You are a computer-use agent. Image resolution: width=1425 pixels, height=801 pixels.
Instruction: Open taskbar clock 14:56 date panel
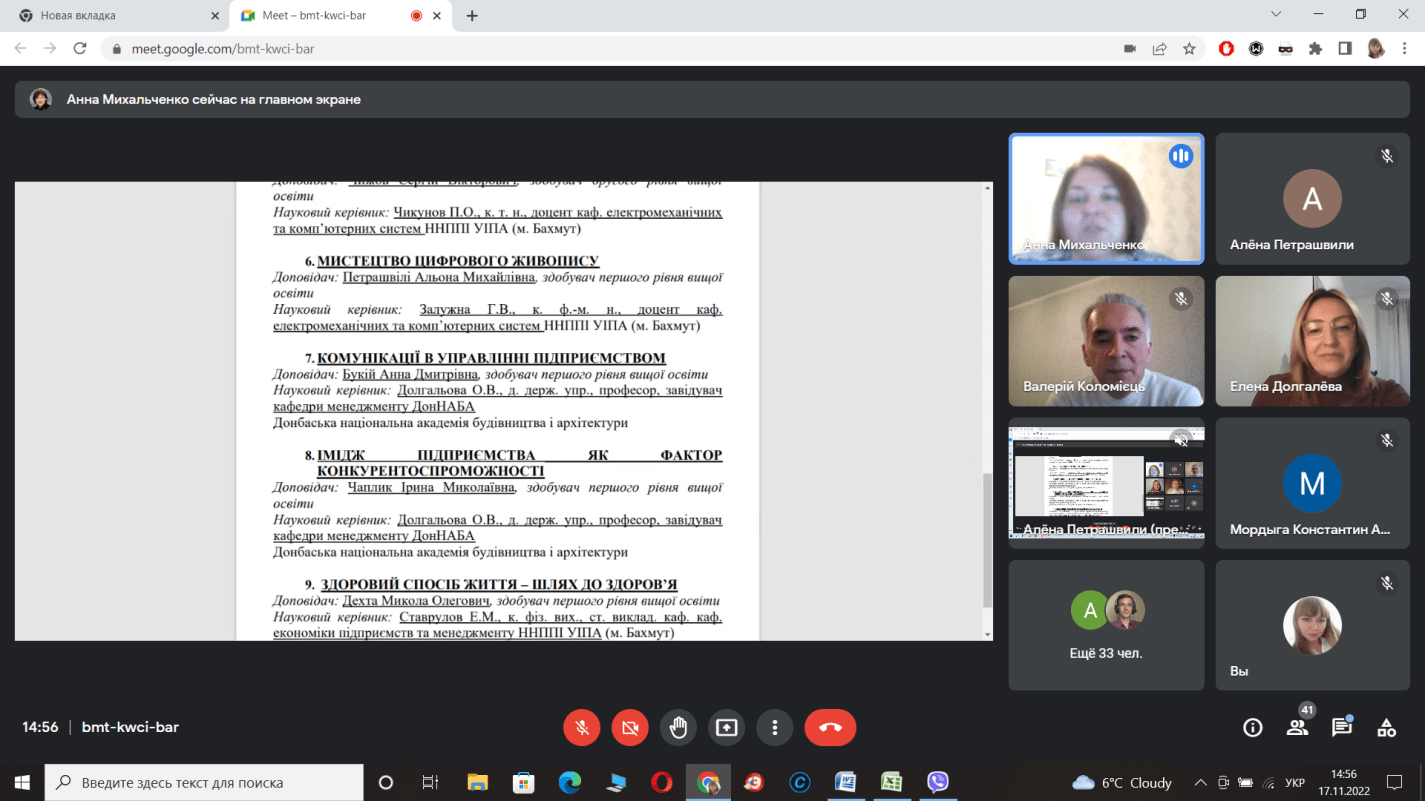coord(1344,782)
